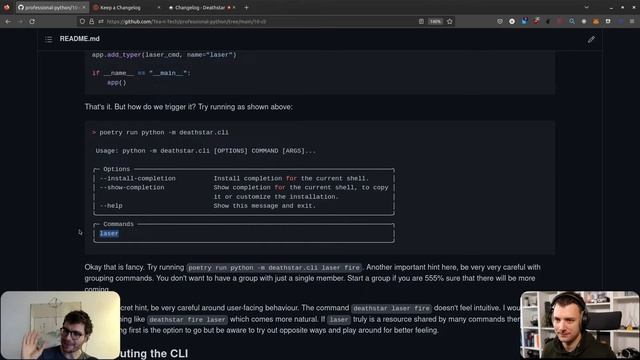
Task: Switch to the professional-python GitHub tab
Action: pyautogui.click(x=51, y=7)
